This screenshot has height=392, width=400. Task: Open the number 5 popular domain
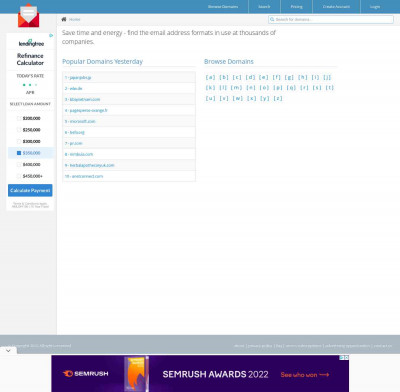pos(80,121)
